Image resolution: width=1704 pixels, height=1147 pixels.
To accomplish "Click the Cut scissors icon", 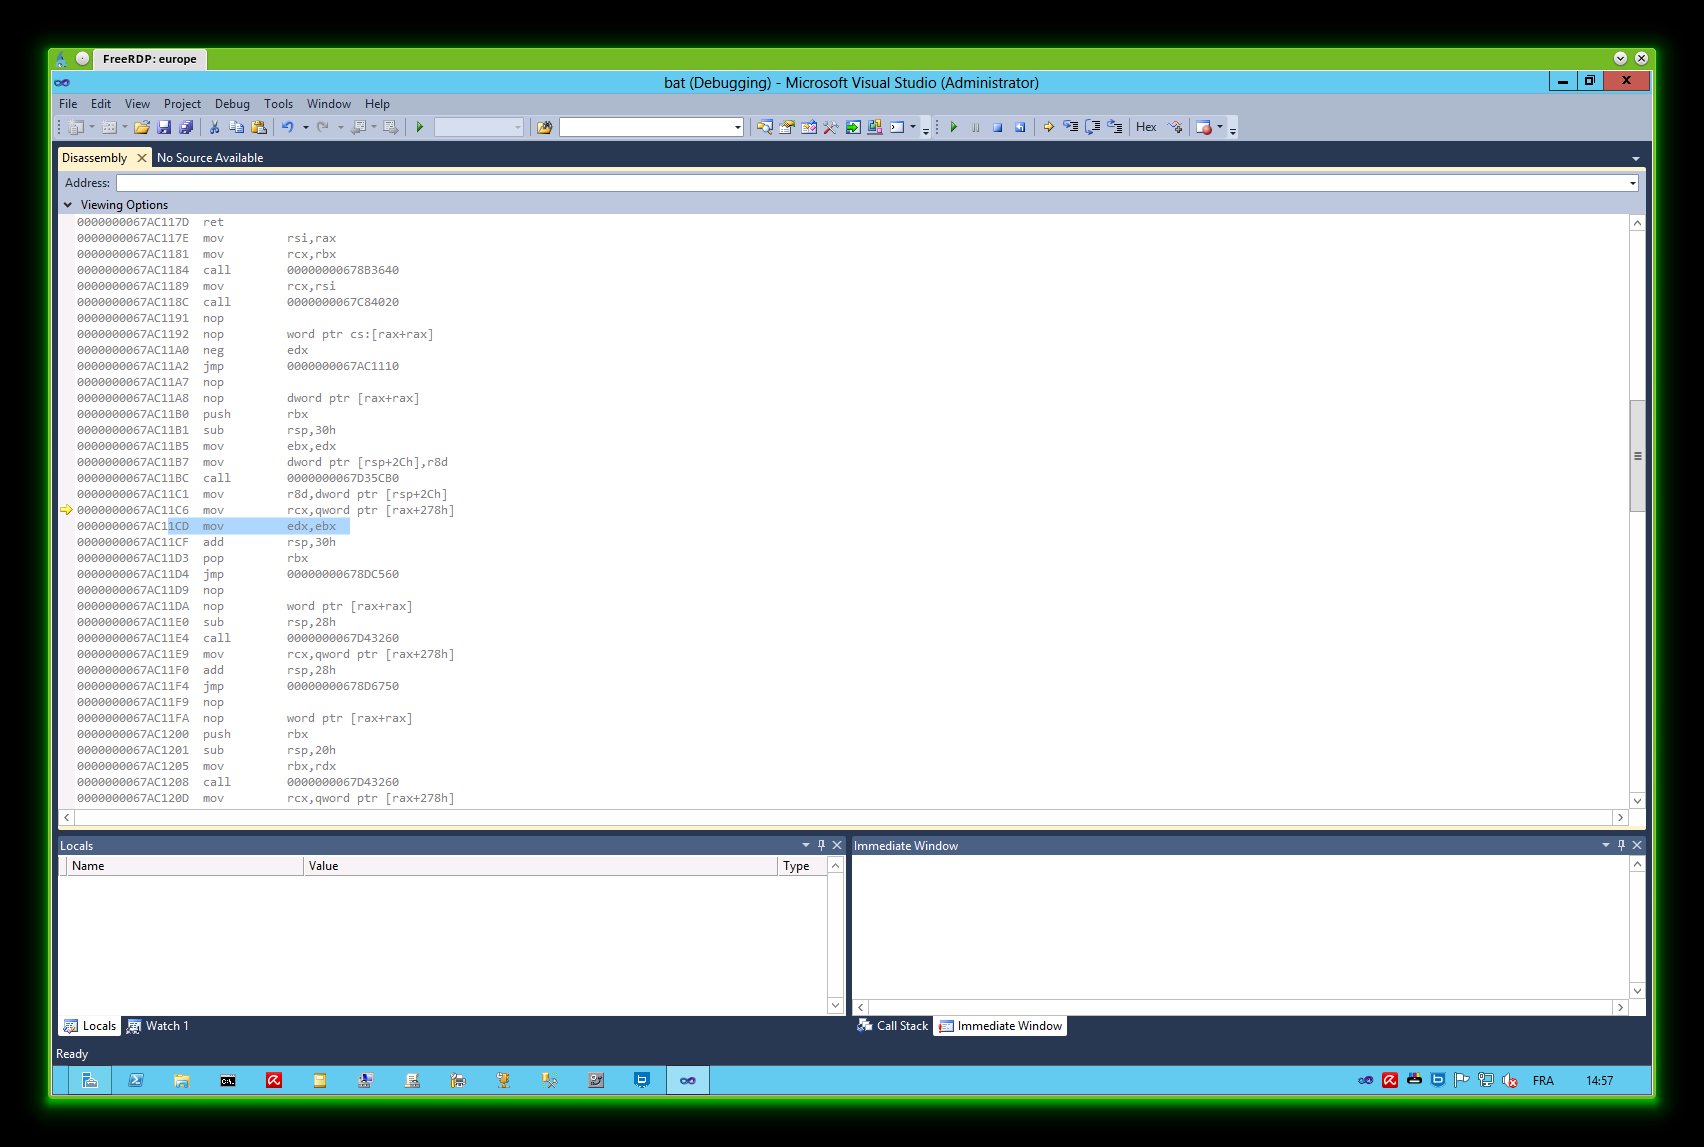I will [214, 127].
